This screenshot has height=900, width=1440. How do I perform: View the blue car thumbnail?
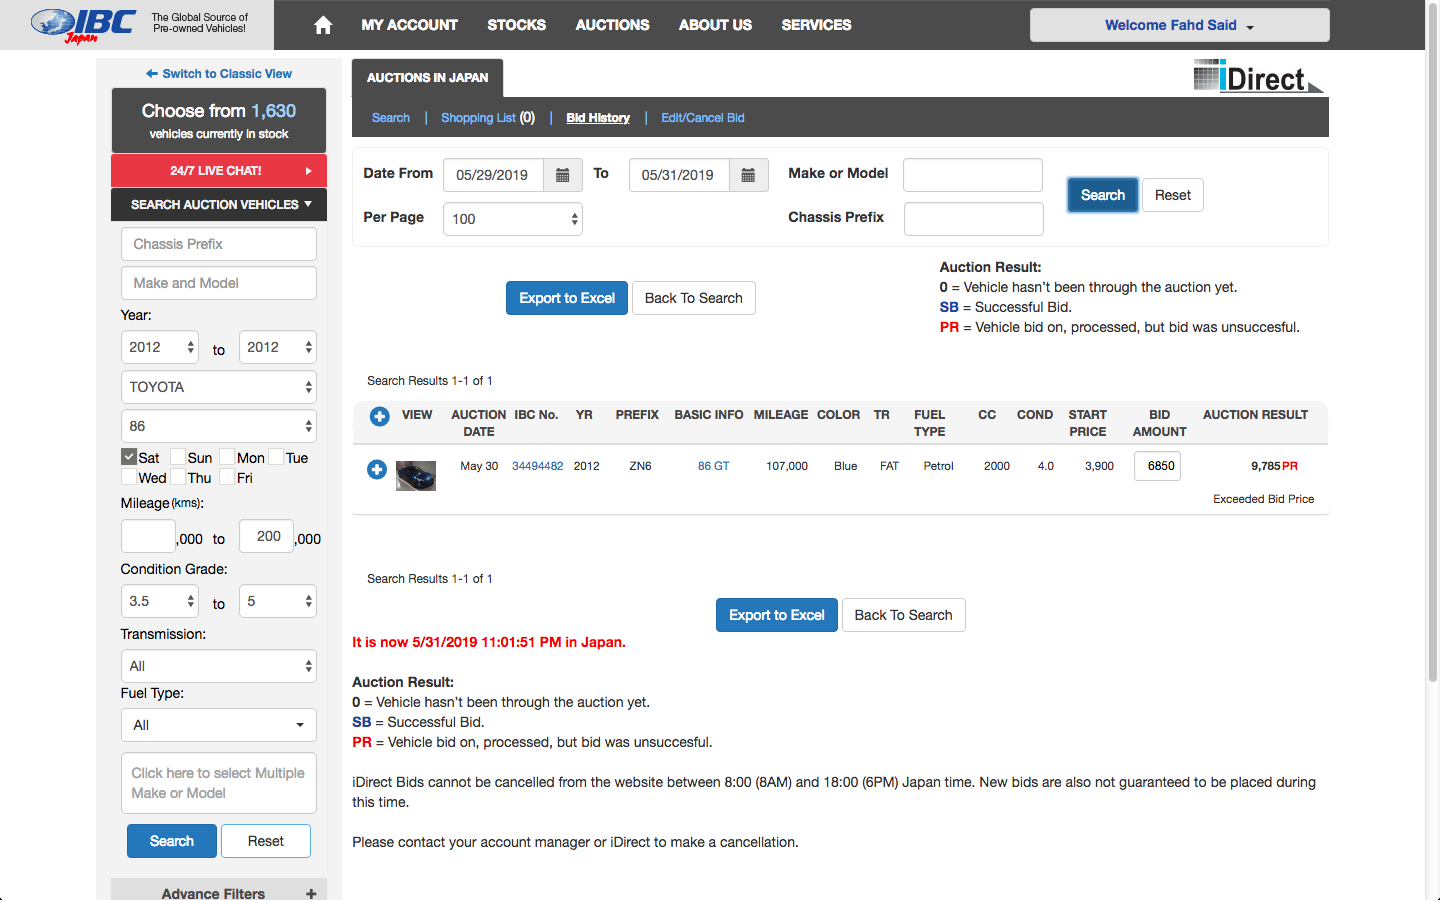(416, 475)
